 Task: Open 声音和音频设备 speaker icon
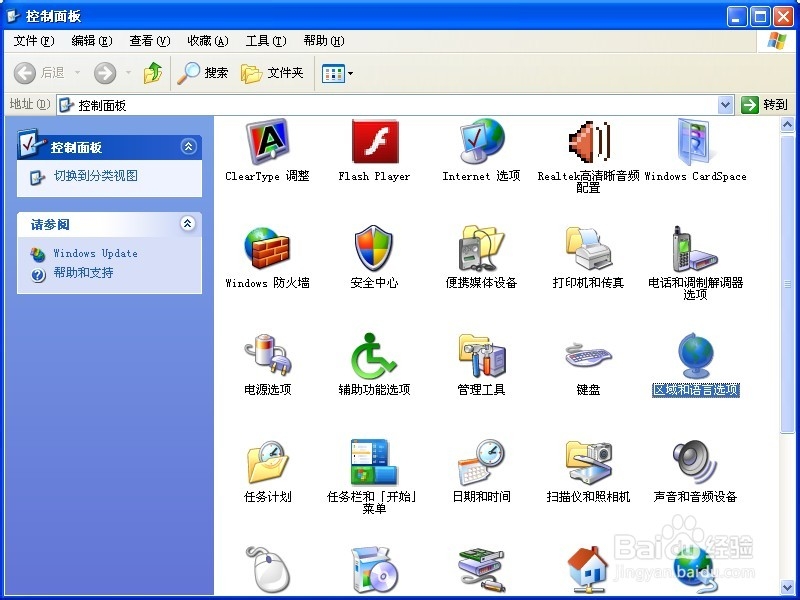click(x=695, y=462)
